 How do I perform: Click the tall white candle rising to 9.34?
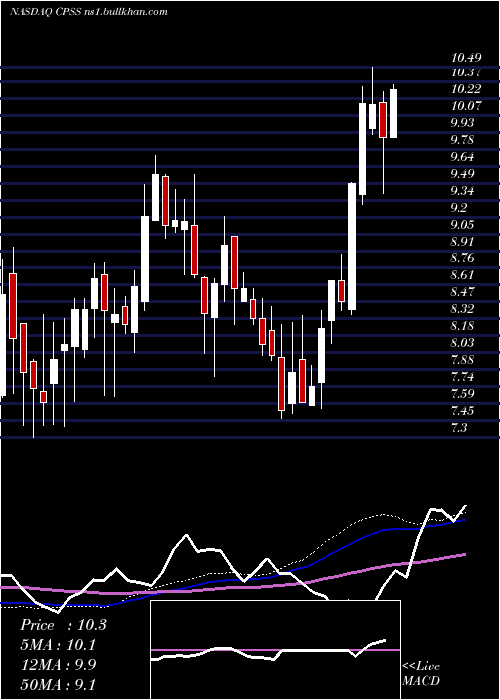[x=352, y=246]
